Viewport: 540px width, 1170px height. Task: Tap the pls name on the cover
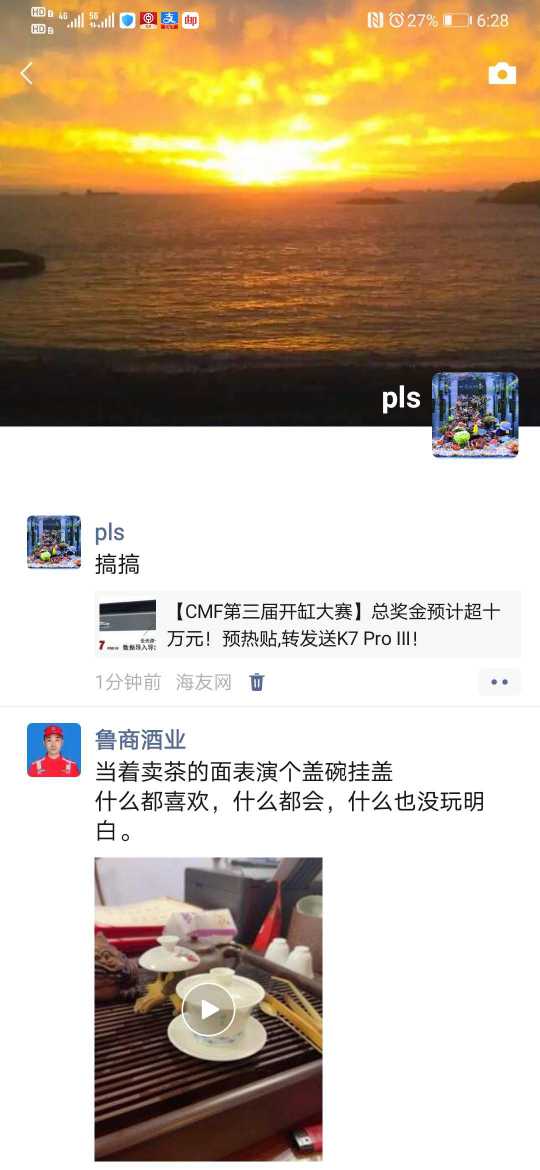tap(401, 398)
